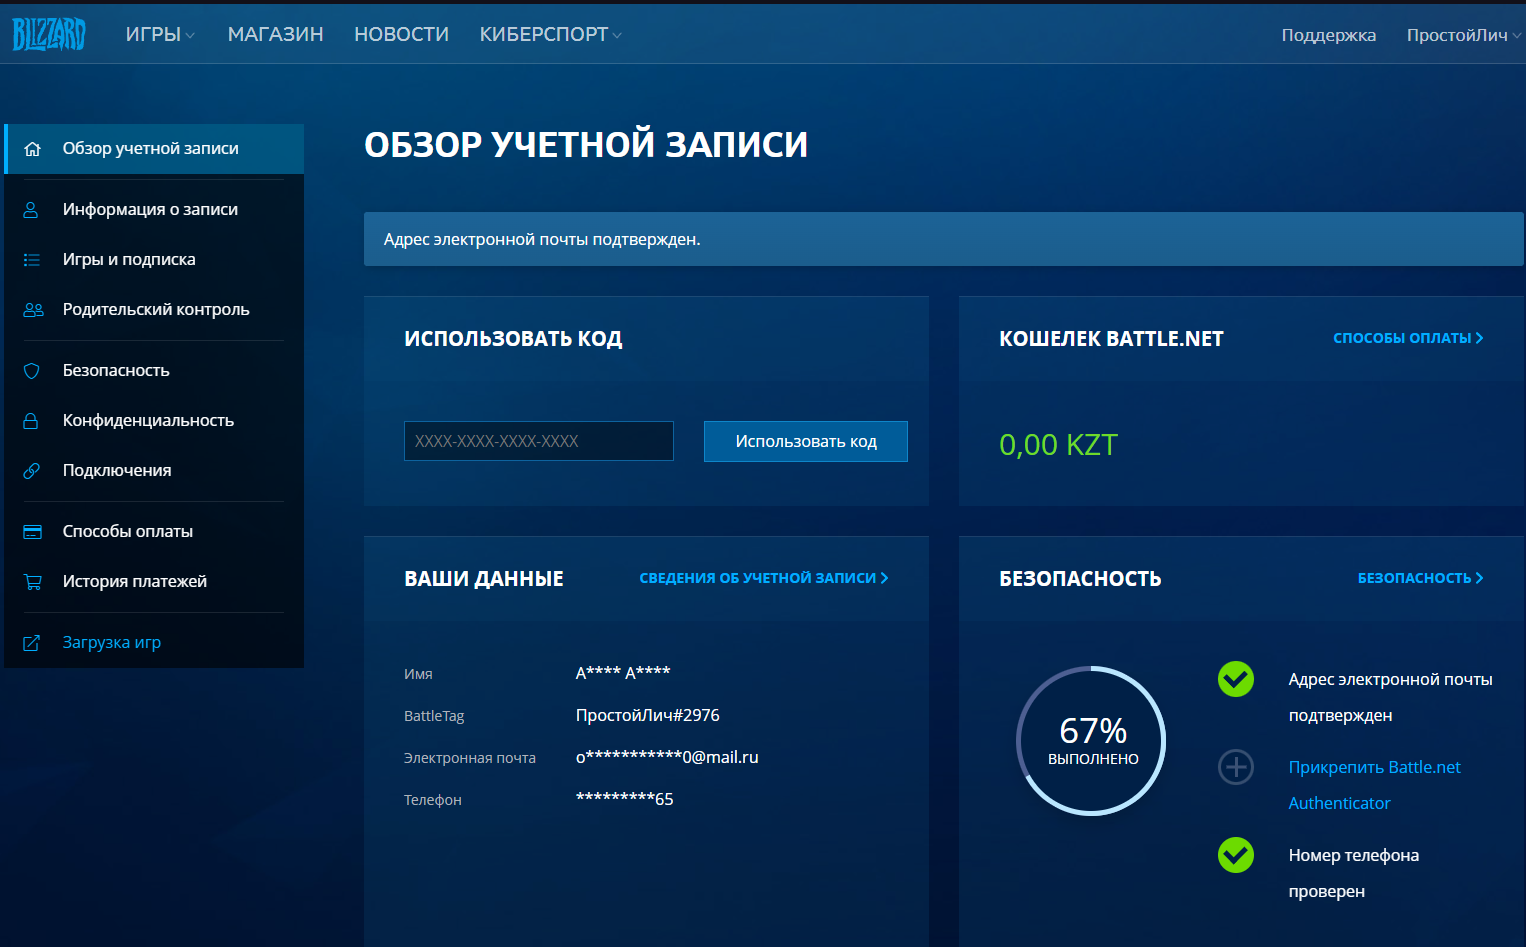Click the КОШЕЛЕК BATTLE.NET card heading

tap(1111, 339)
